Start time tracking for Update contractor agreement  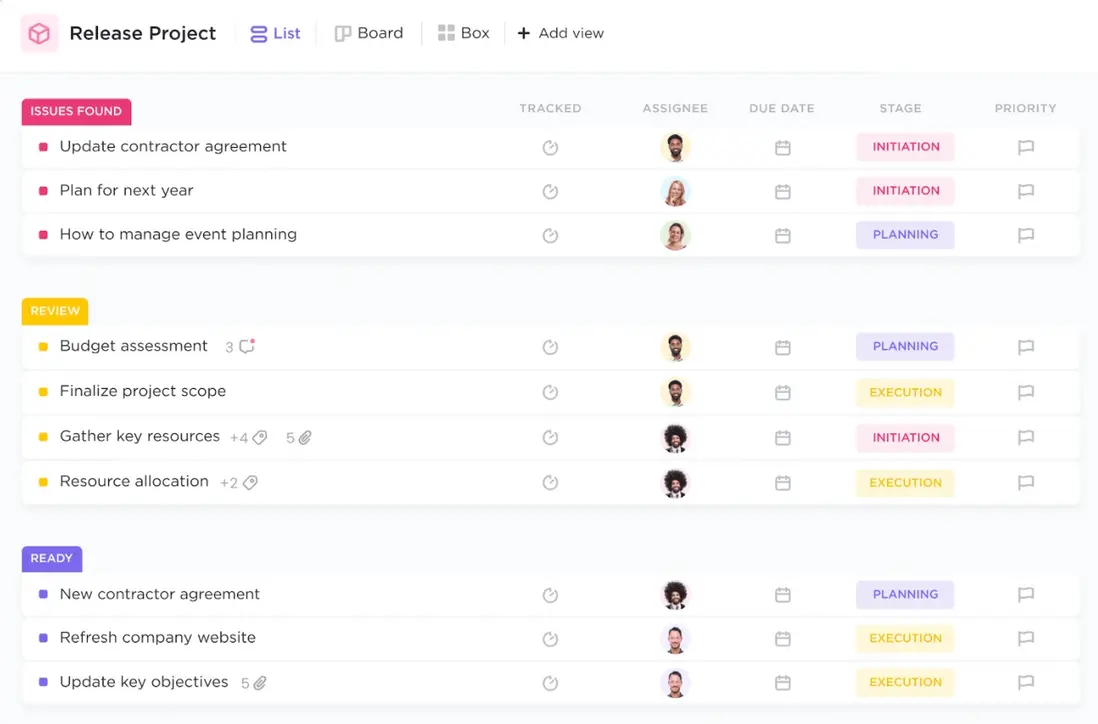click(x=550, y=148)
